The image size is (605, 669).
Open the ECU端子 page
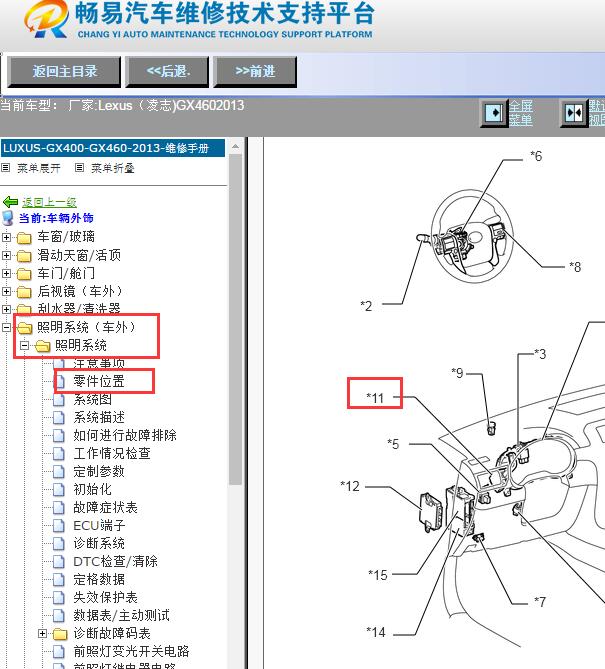[x=99, y=525]
